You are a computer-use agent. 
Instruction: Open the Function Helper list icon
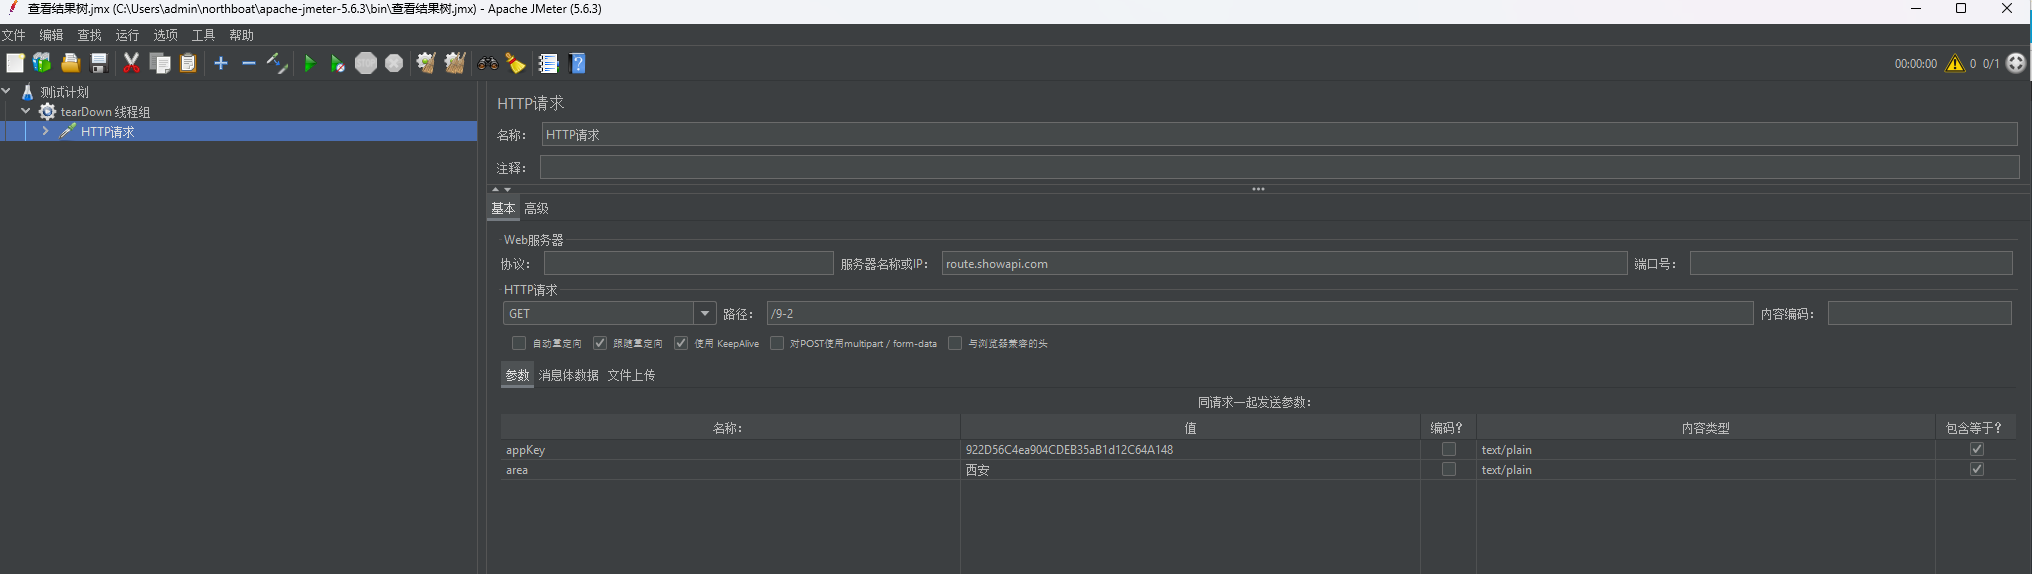coord(548,64)
